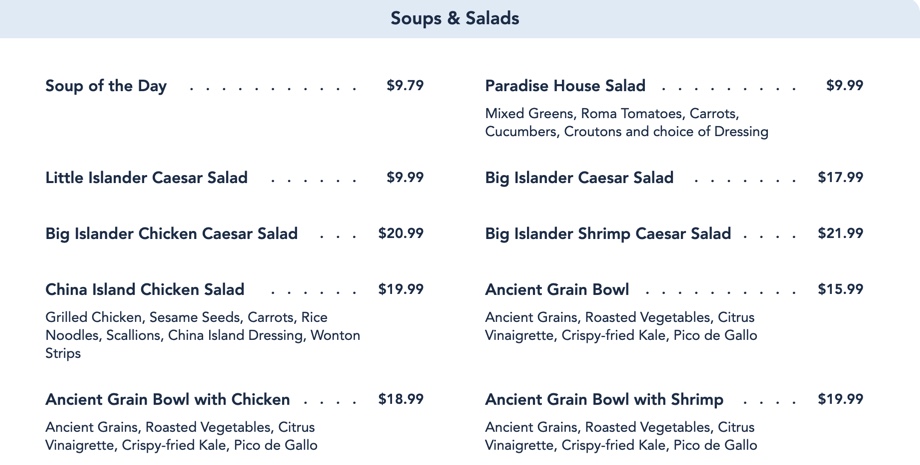
Task: Click the $17.99 Caesar salad price
Action: [x=840, y=178]
